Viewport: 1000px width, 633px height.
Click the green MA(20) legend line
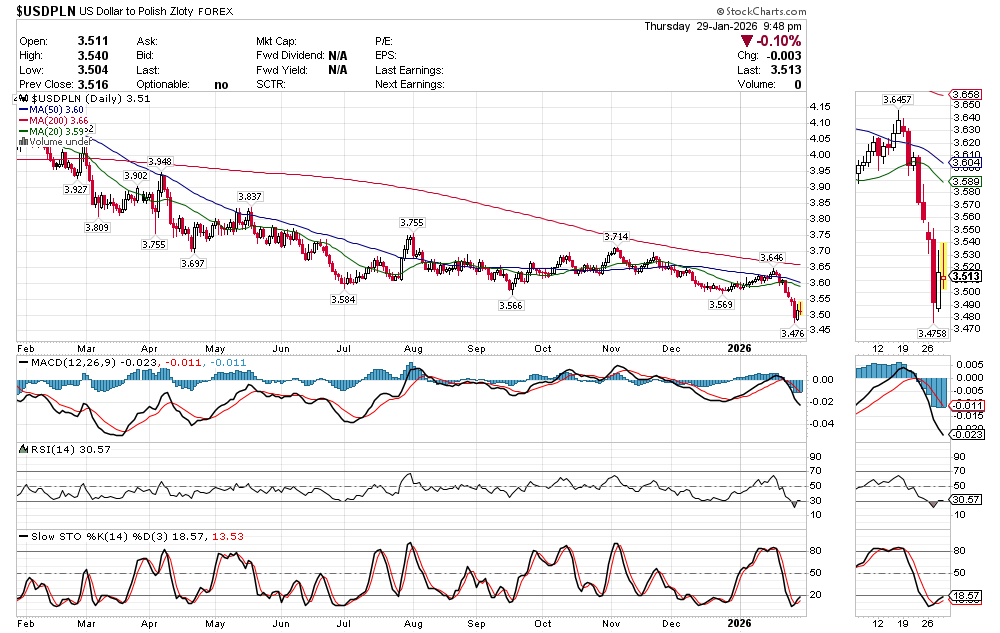[23, 132]
